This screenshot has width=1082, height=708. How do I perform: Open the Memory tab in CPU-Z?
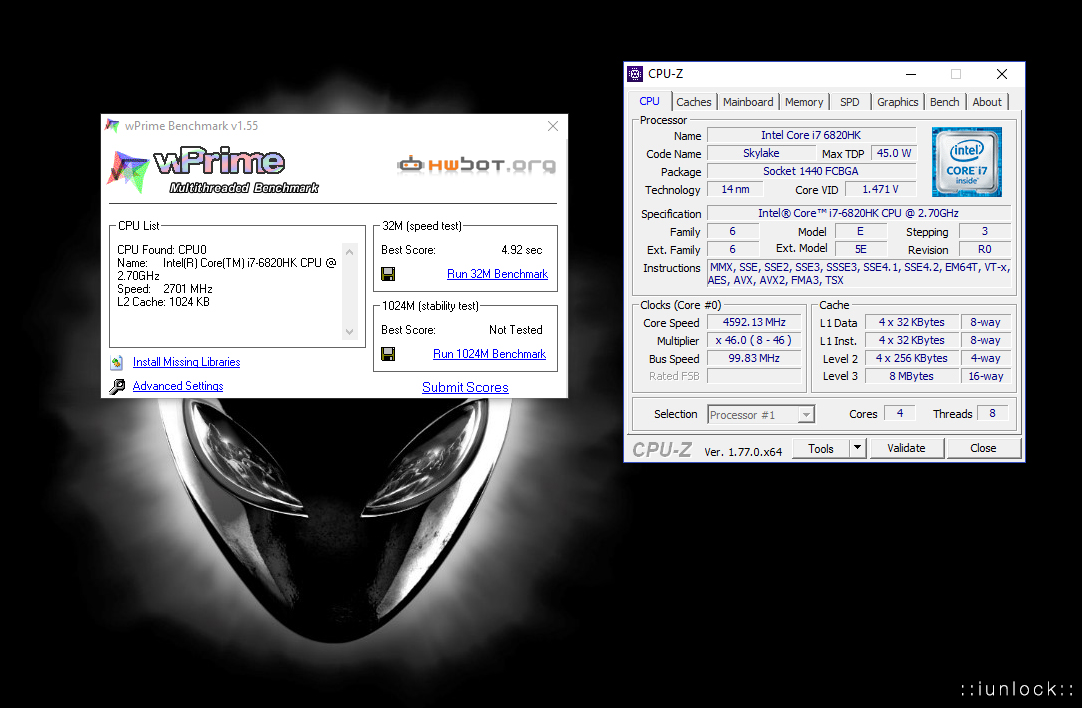coord(804,102)
